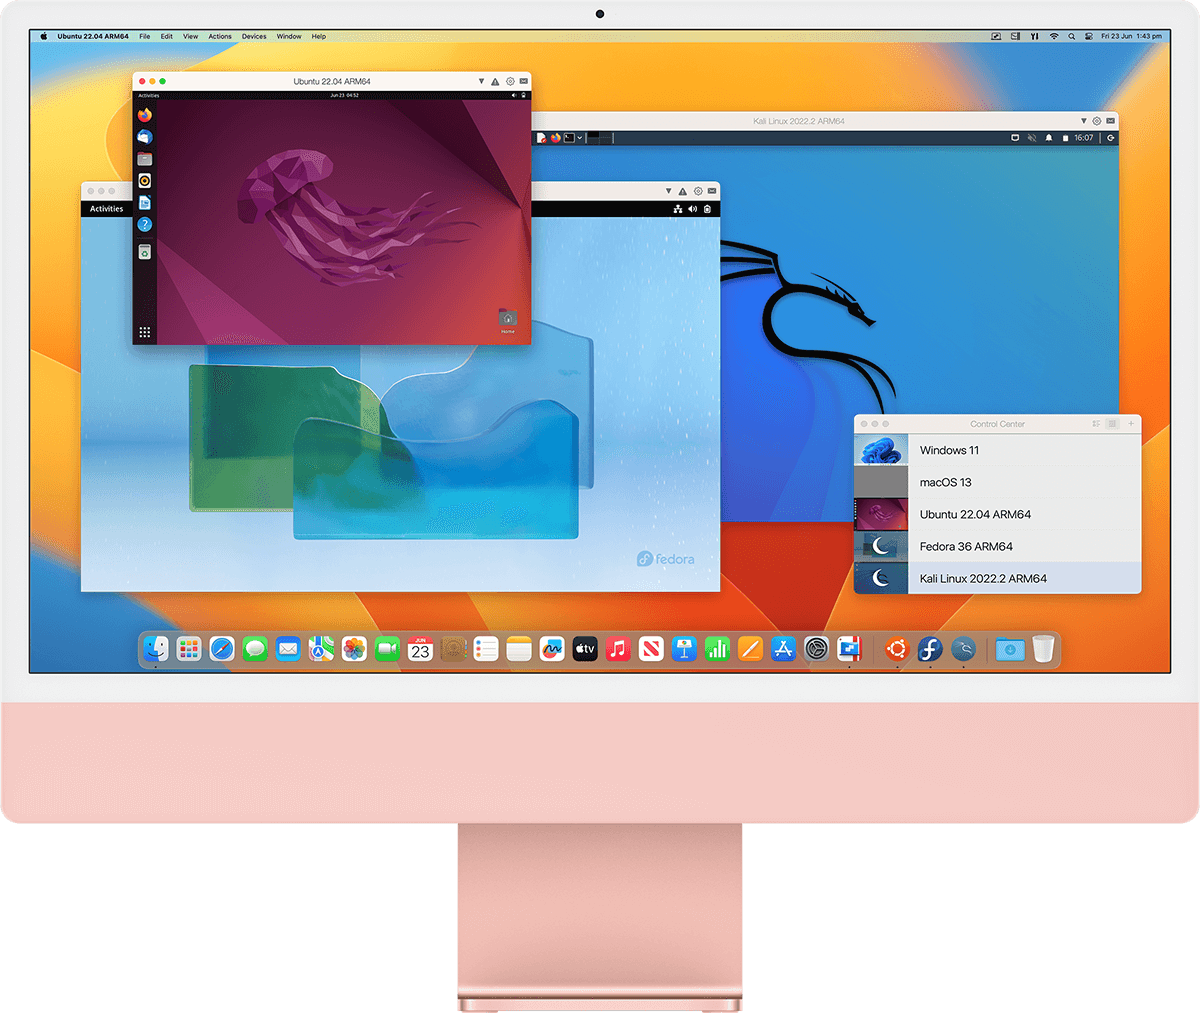Image resolution: width=1200 pixels, height=1013 pixels.
Task: Click the notification bell in the Kali panel
Action: (1050, 137)
